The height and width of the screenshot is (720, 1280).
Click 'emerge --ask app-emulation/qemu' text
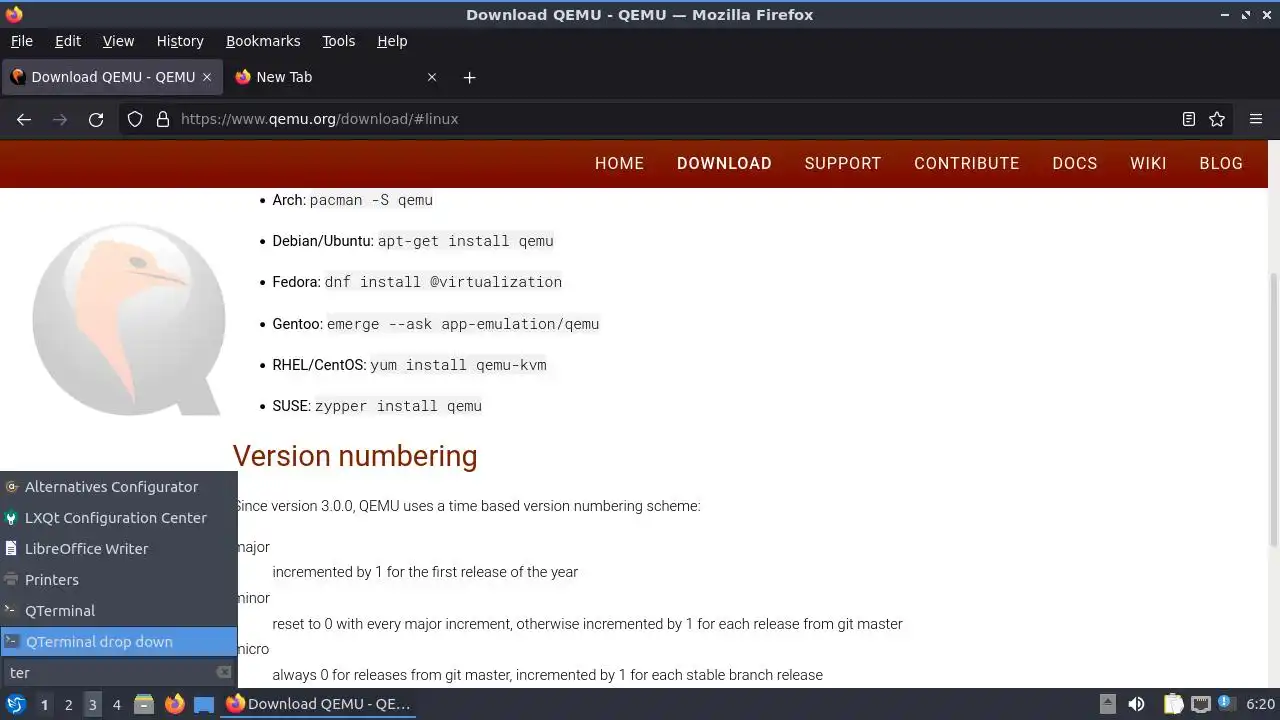[x=463, y=324]
